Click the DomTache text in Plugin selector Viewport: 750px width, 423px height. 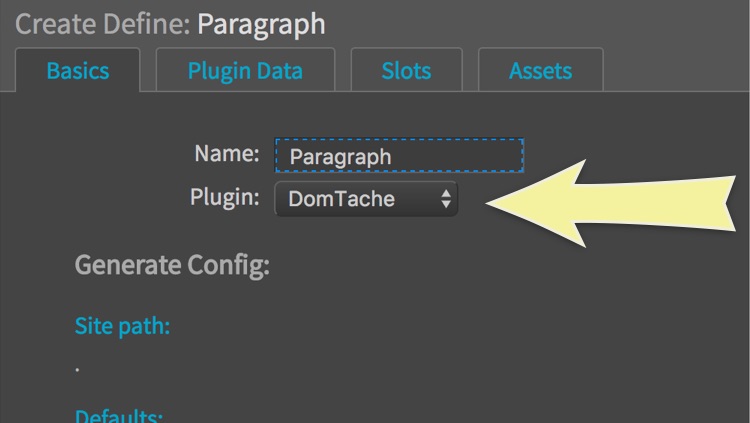[341, 199]
